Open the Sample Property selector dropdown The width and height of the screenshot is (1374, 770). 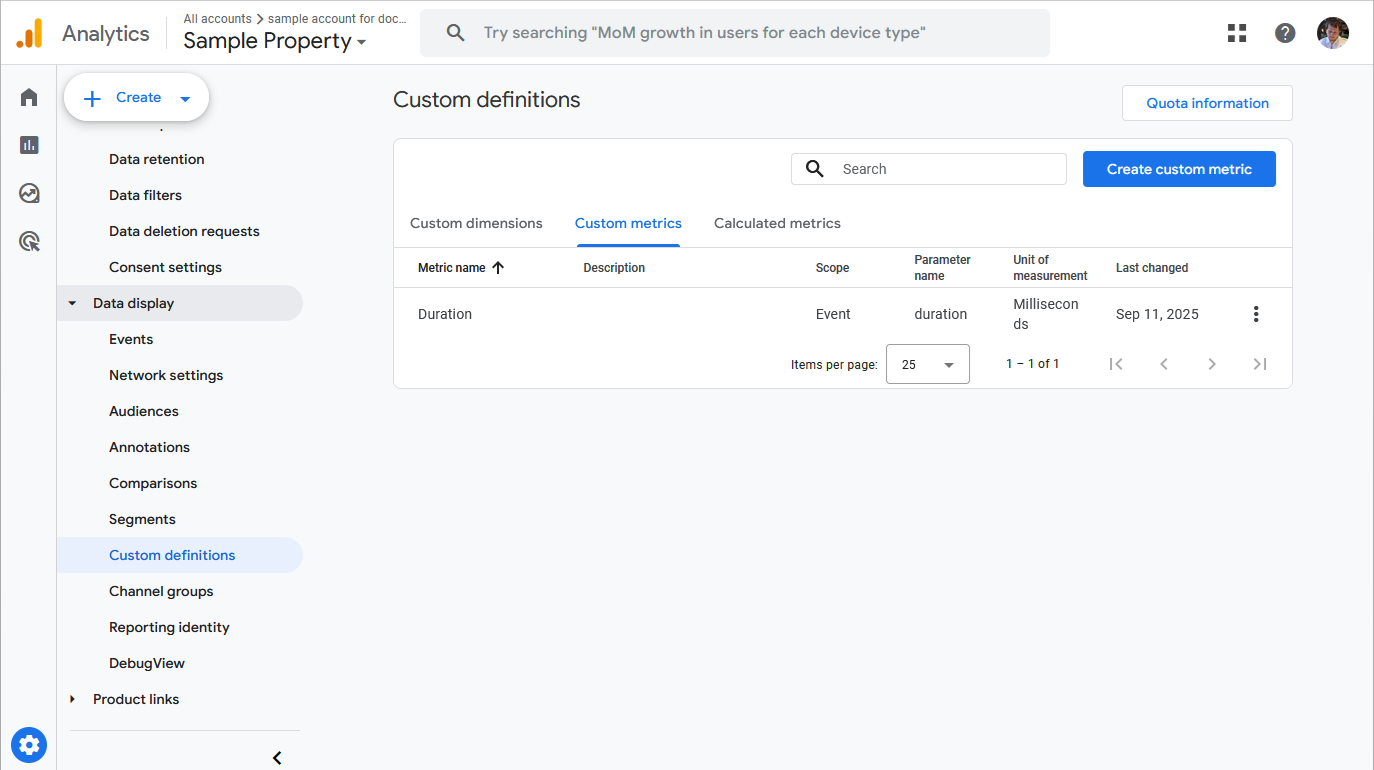[x=275, y=41]
